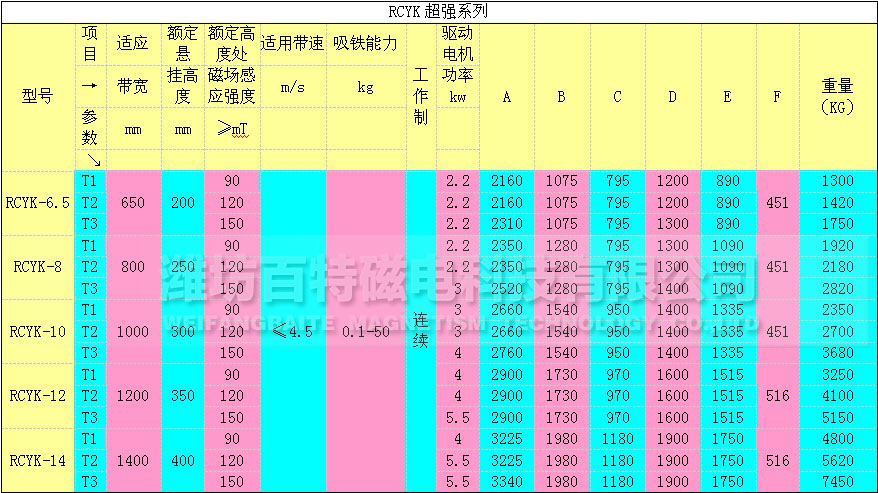Screen dimensions: 878x493
Task: Click the RCYK-6.5 model cell
Action: (x=37, y=202)
